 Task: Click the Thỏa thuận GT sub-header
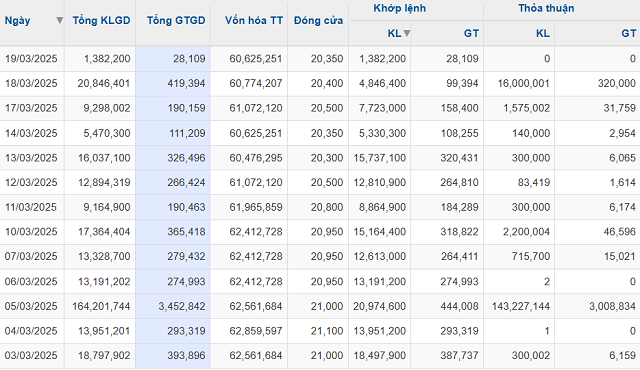[x=629, y=33]
